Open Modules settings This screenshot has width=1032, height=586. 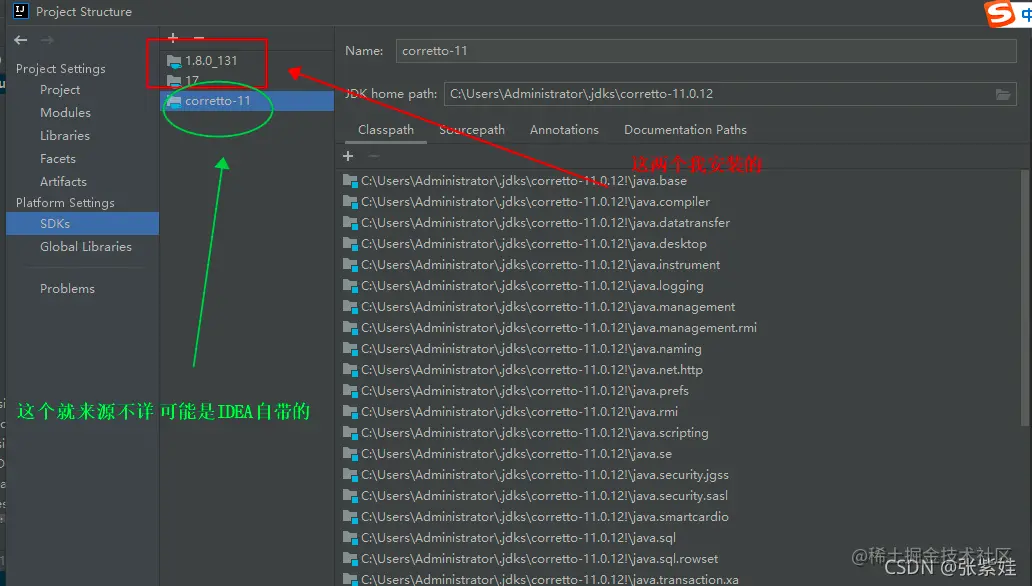pos(65,113)
